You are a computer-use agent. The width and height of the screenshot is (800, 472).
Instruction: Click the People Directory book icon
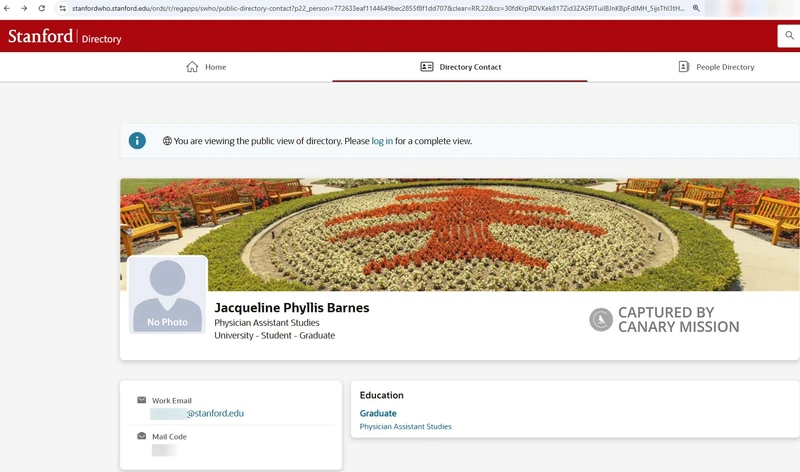684,67
